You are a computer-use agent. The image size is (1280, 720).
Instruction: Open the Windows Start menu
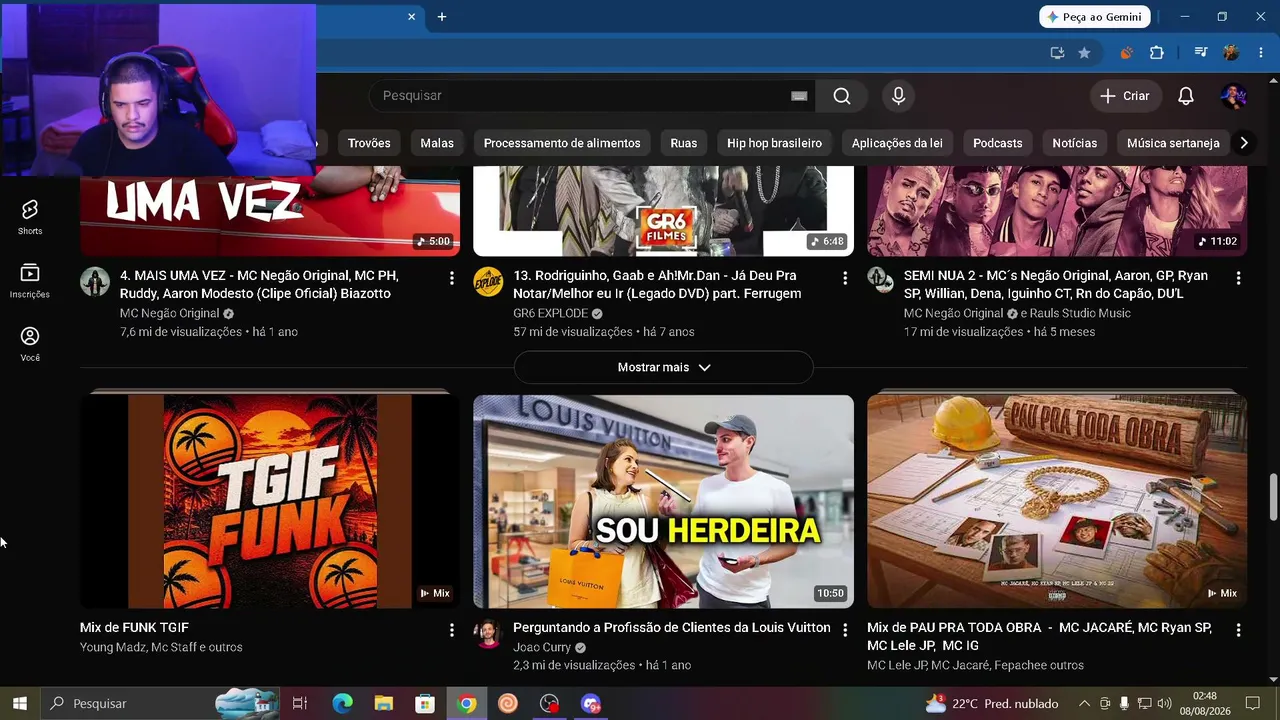tap(20, 704)
